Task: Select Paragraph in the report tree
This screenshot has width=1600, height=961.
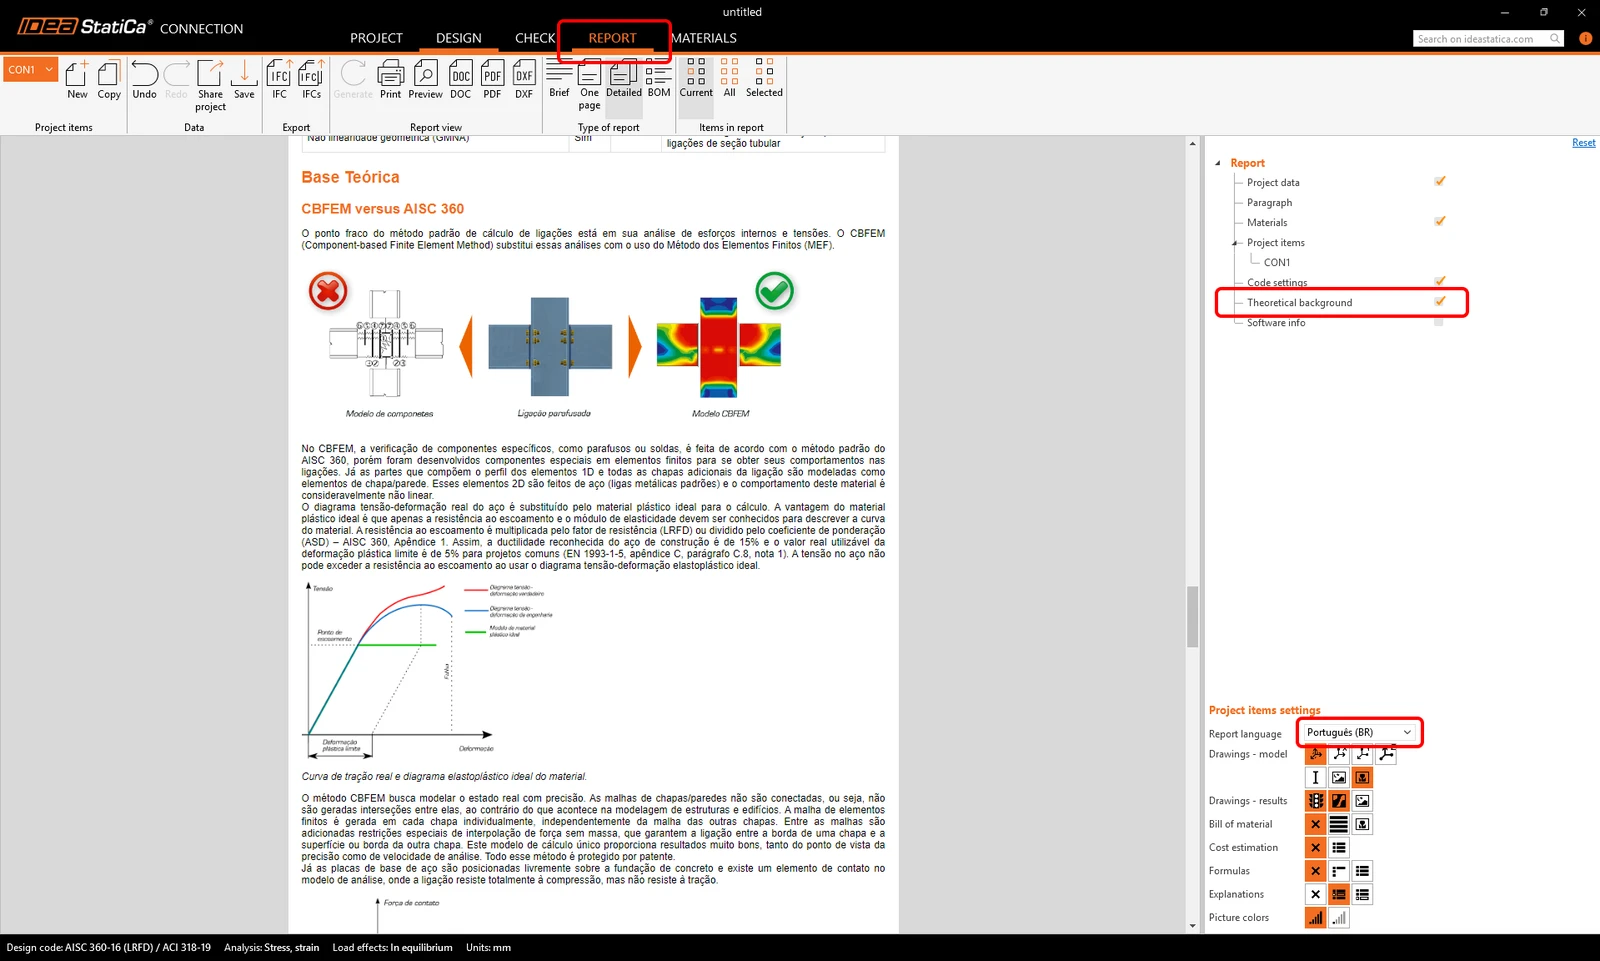Action: coord(1269,203)
